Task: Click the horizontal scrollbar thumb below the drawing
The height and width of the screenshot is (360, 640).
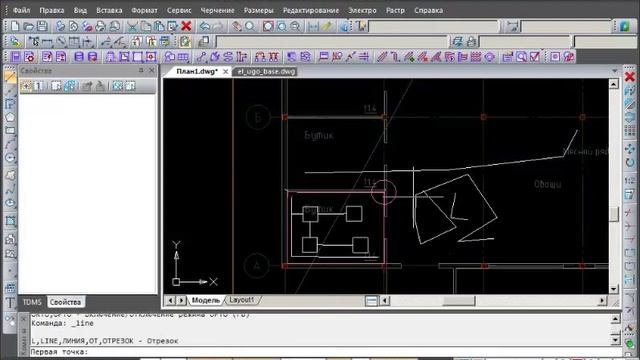Action: point(459,301)
